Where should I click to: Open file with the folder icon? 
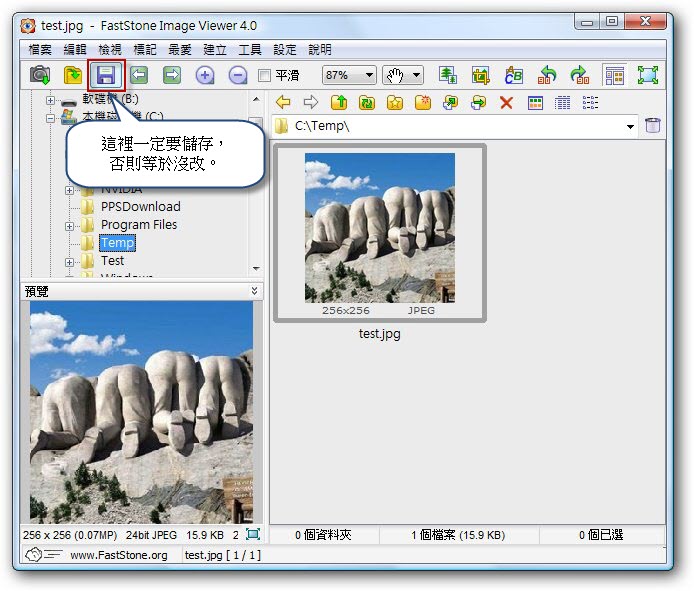(x=73, y=75)
